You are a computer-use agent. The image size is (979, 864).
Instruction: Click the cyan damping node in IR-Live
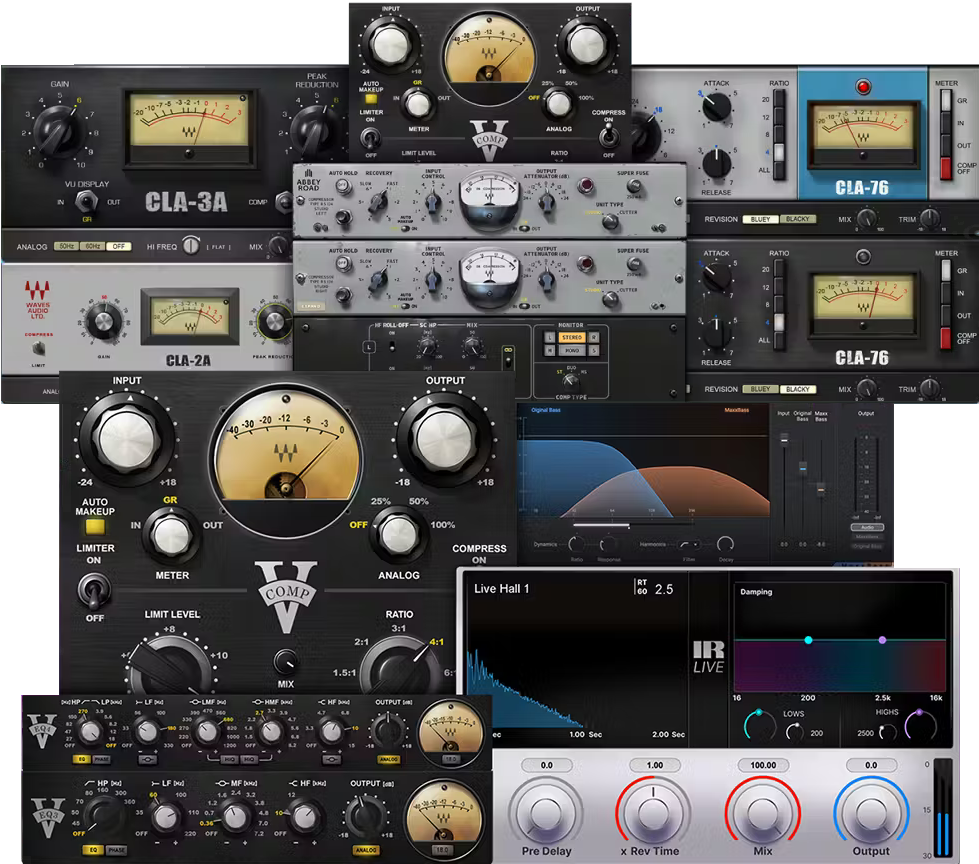[x=809, y=640]
